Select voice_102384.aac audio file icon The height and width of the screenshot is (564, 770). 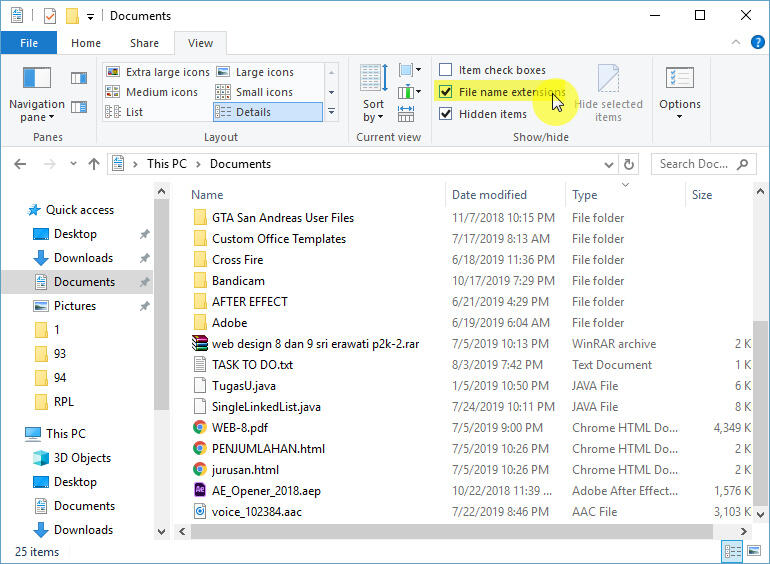(x=199, y=511)
